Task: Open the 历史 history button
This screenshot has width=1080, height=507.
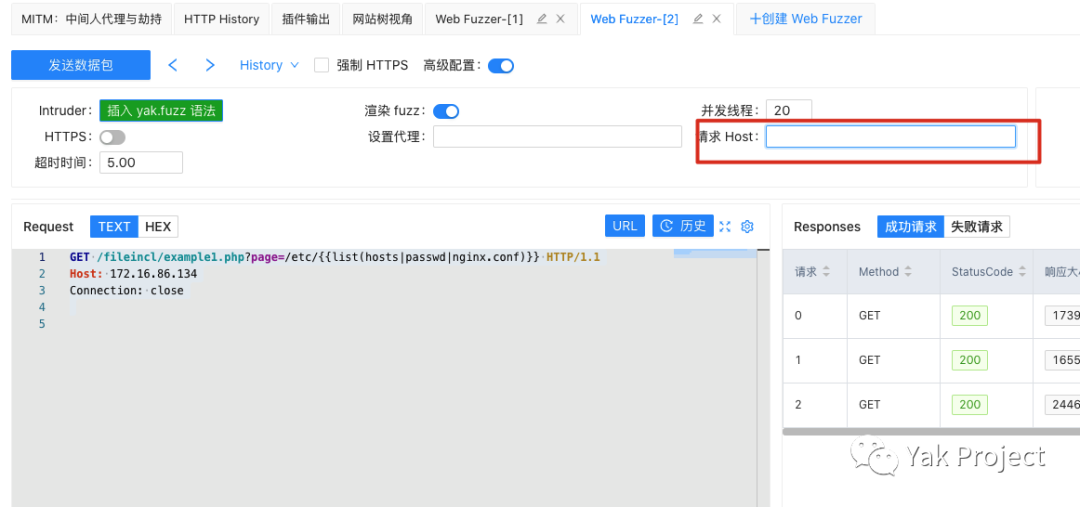Action: point(683,226)
